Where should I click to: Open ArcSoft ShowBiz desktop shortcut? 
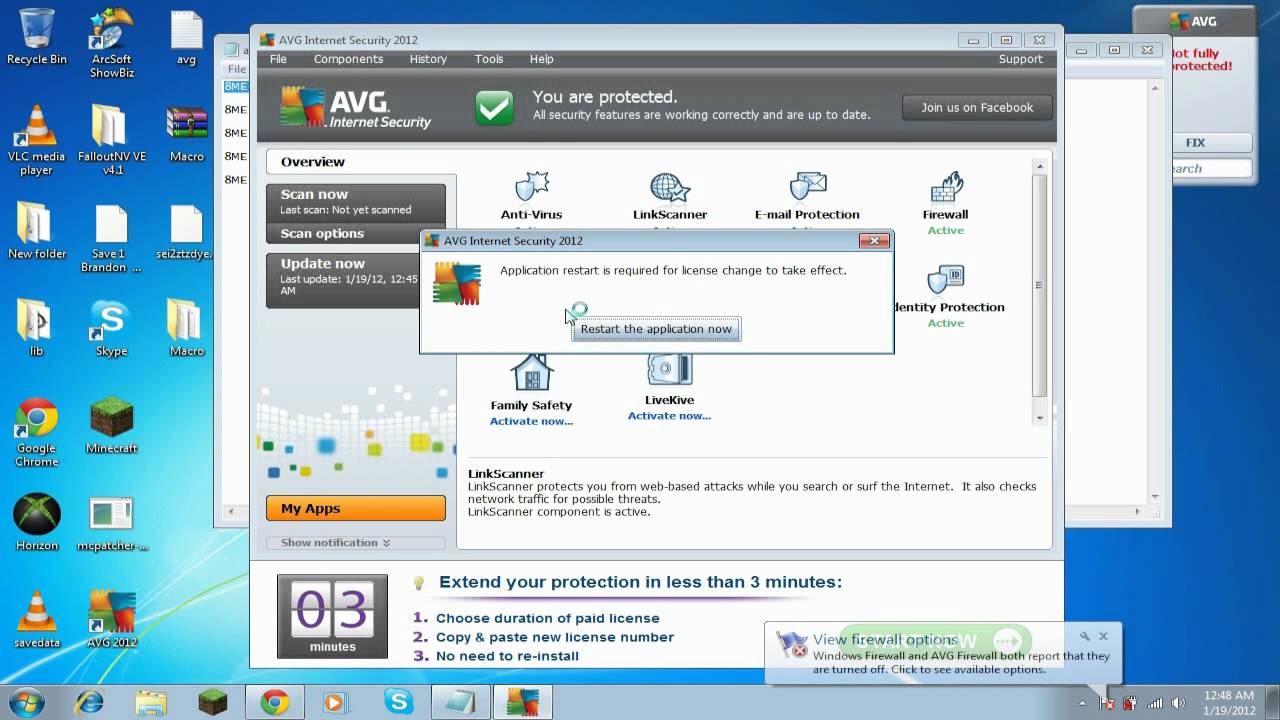(112, 44)
